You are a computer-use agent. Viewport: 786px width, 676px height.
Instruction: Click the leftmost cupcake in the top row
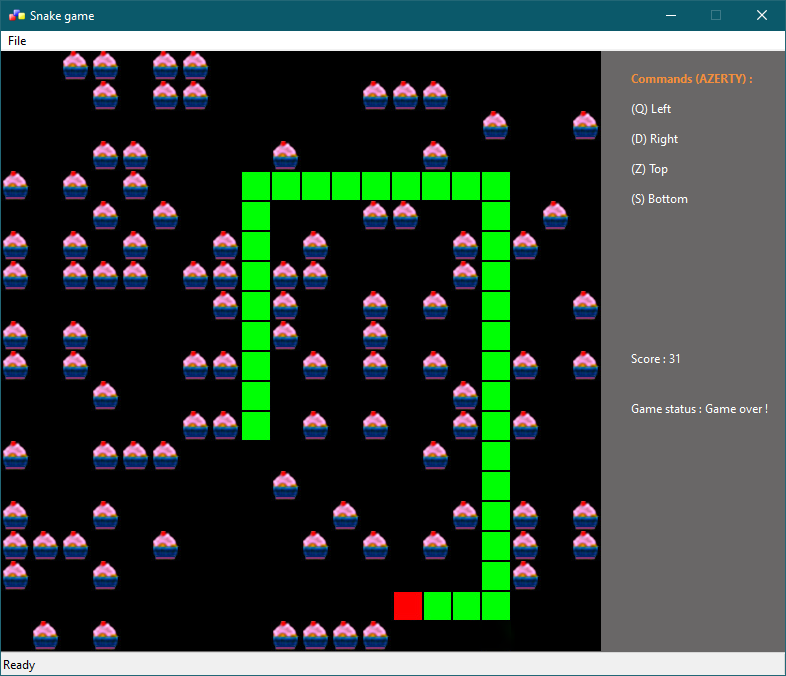click(x=75, y=65)
